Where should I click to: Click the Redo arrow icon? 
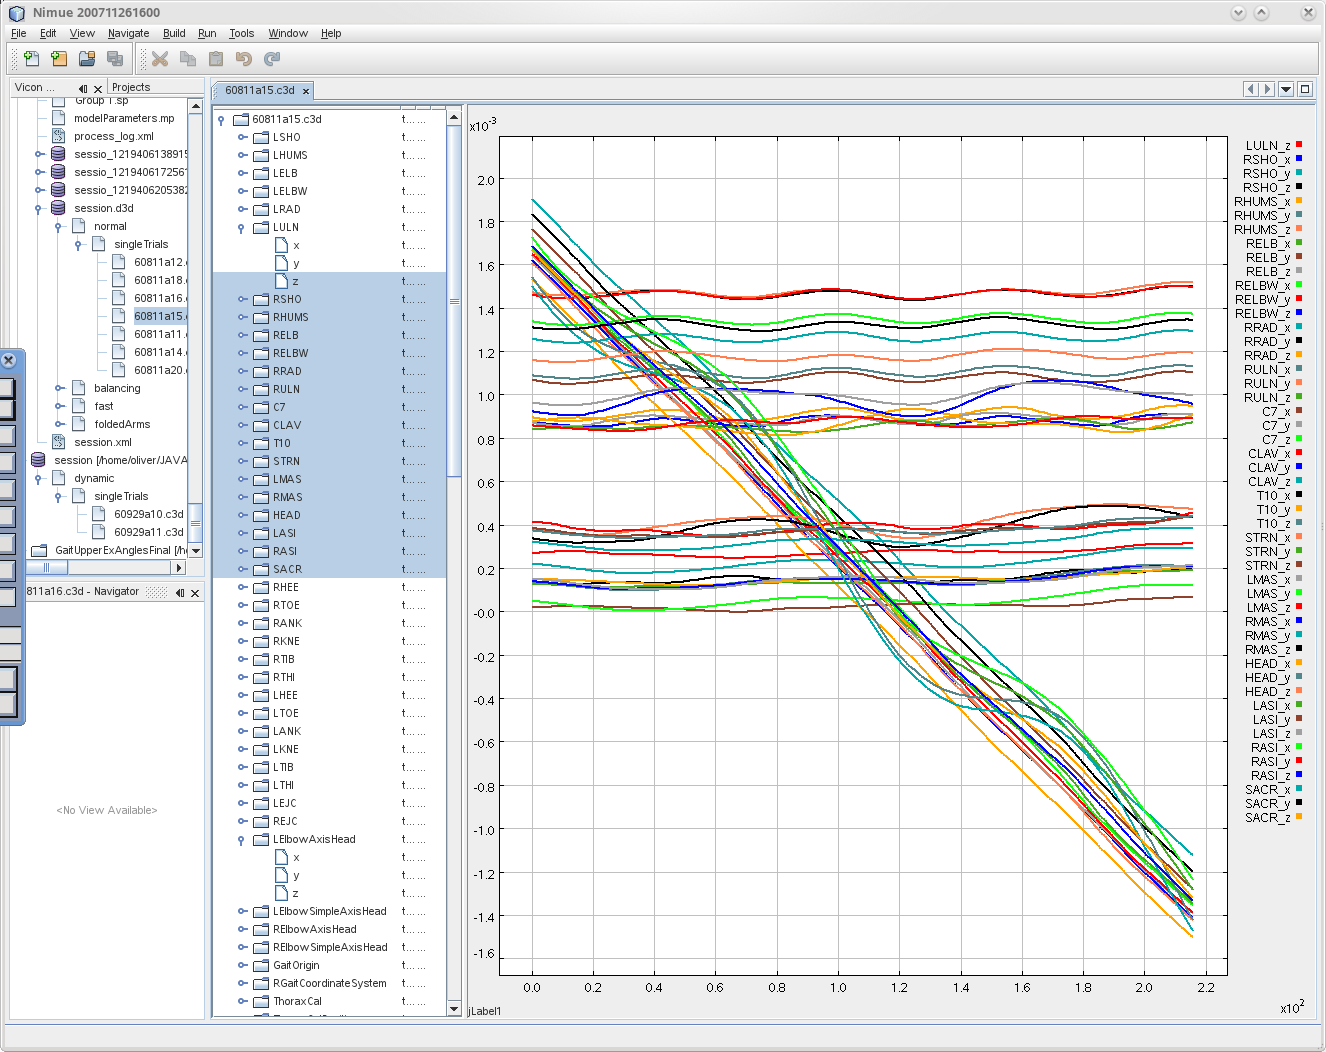271,59
